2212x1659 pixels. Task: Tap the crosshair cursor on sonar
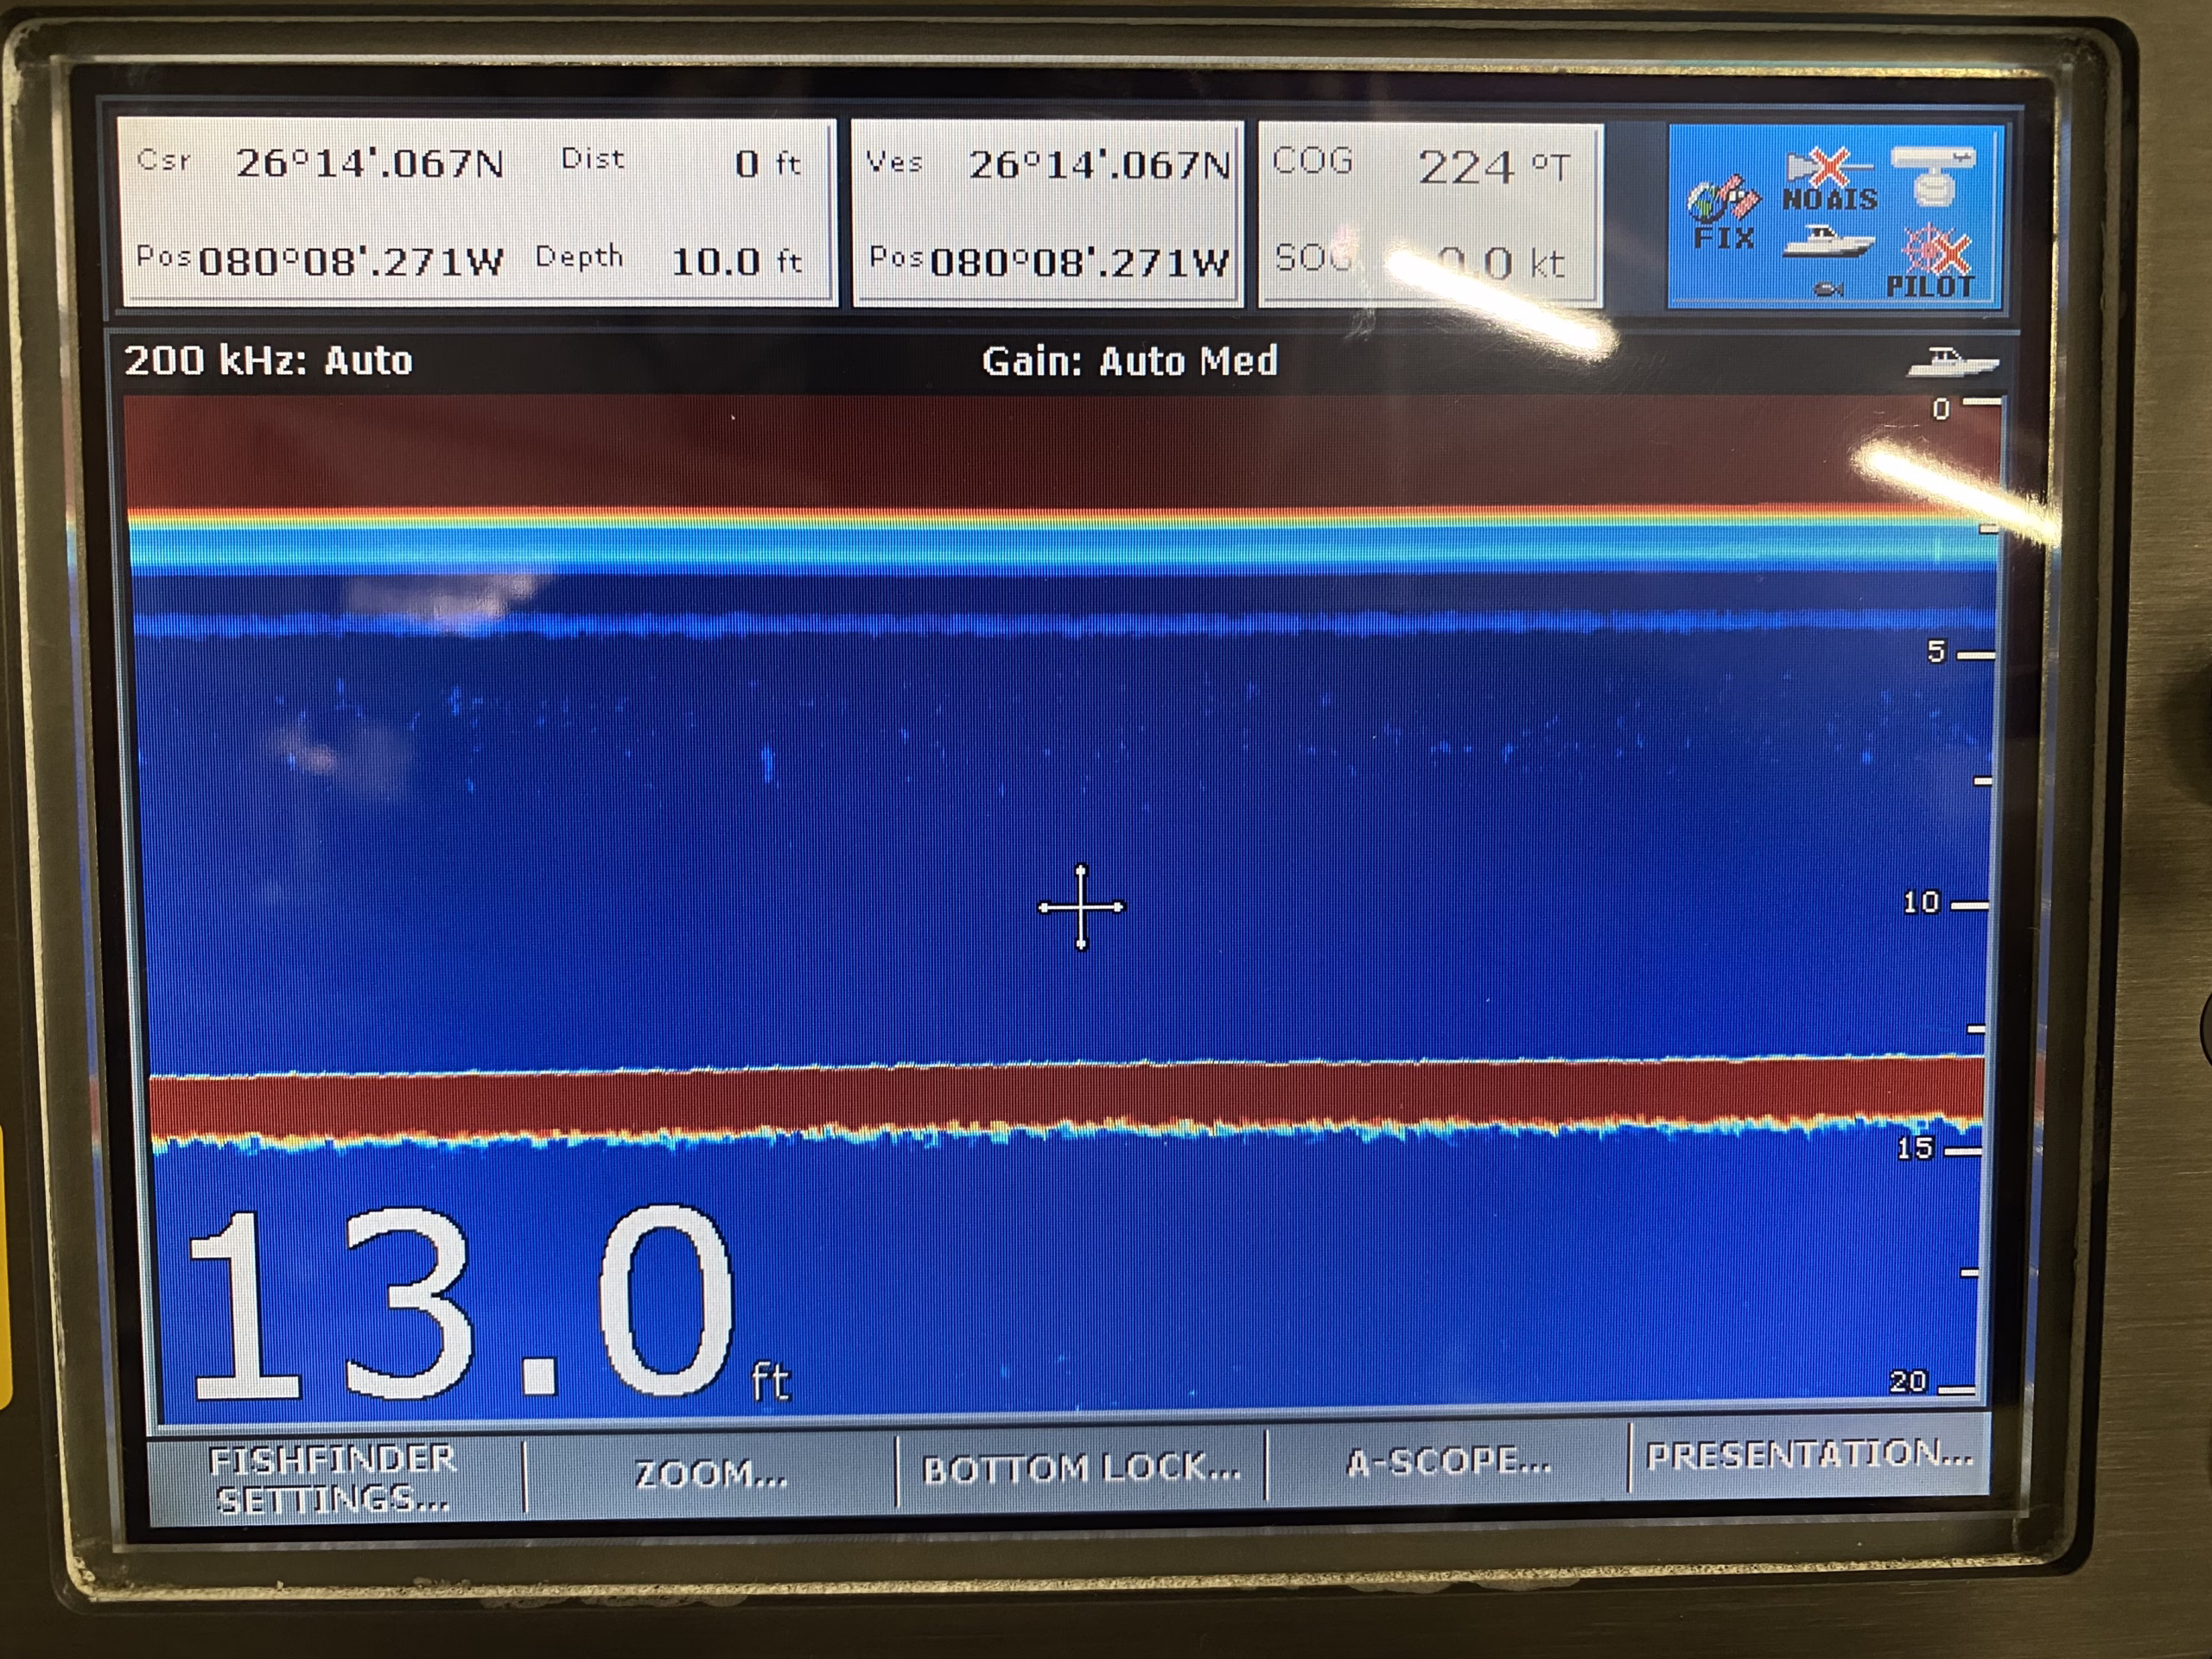coord(1081,907)
